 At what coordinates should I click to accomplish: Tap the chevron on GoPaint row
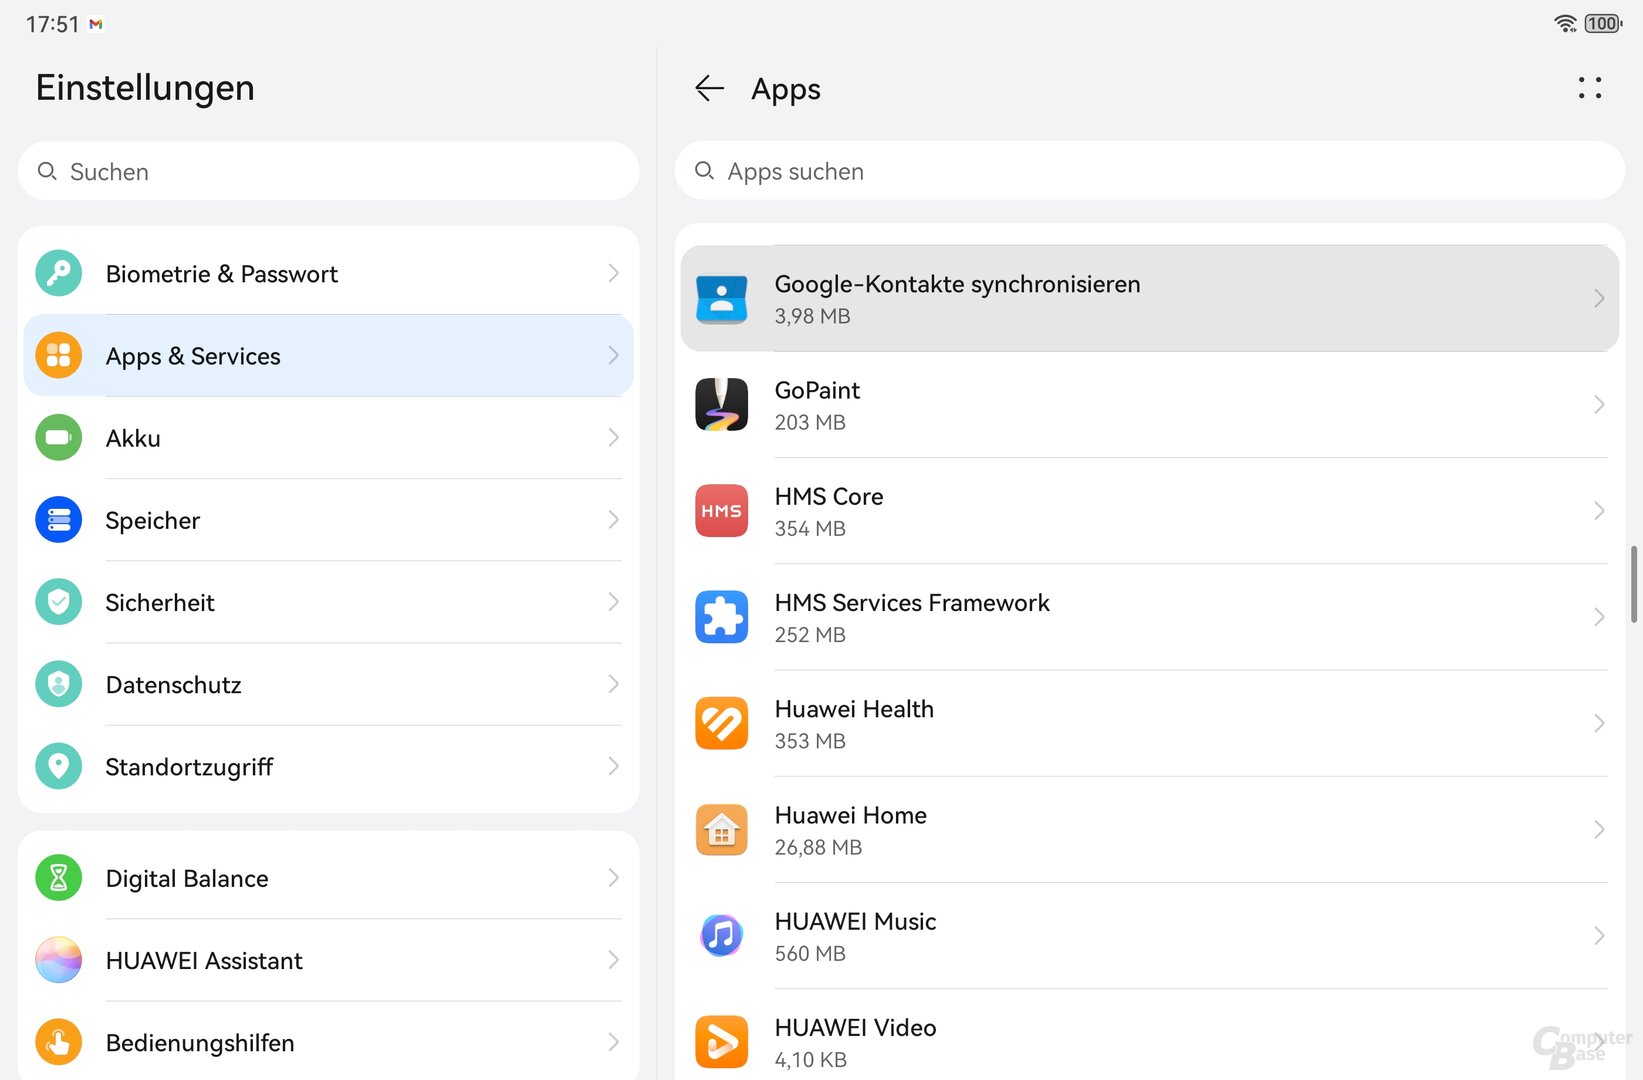[1598, 404]
